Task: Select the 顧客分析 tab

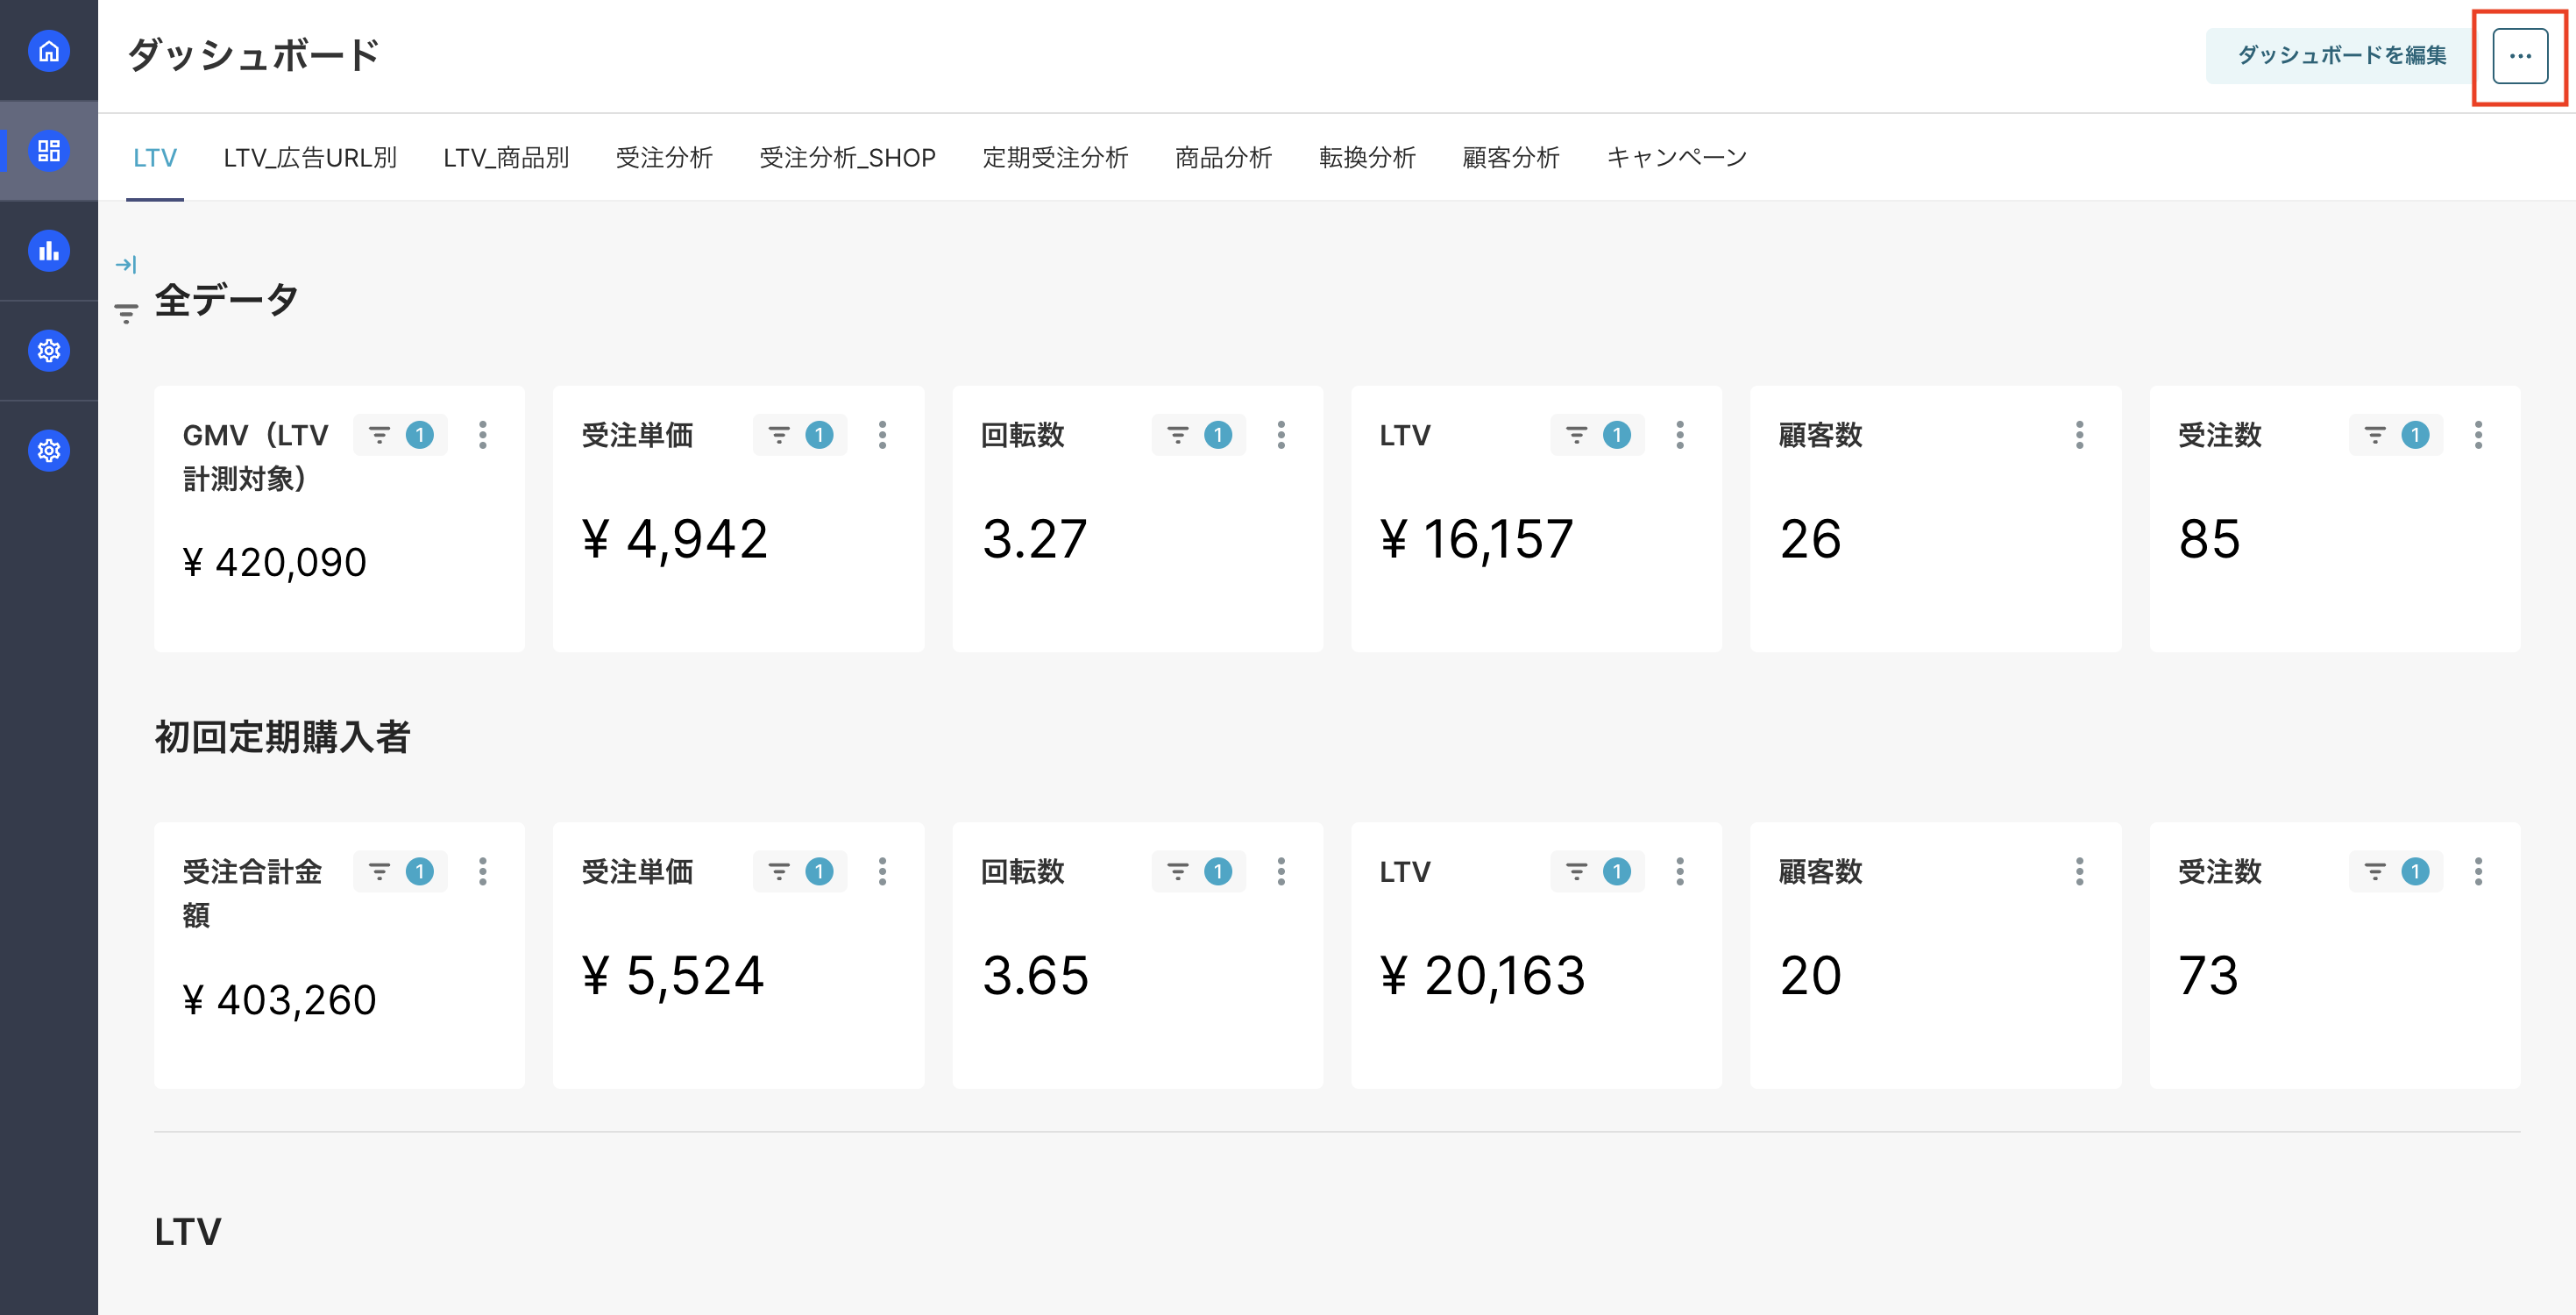Action: (1511, 158)
